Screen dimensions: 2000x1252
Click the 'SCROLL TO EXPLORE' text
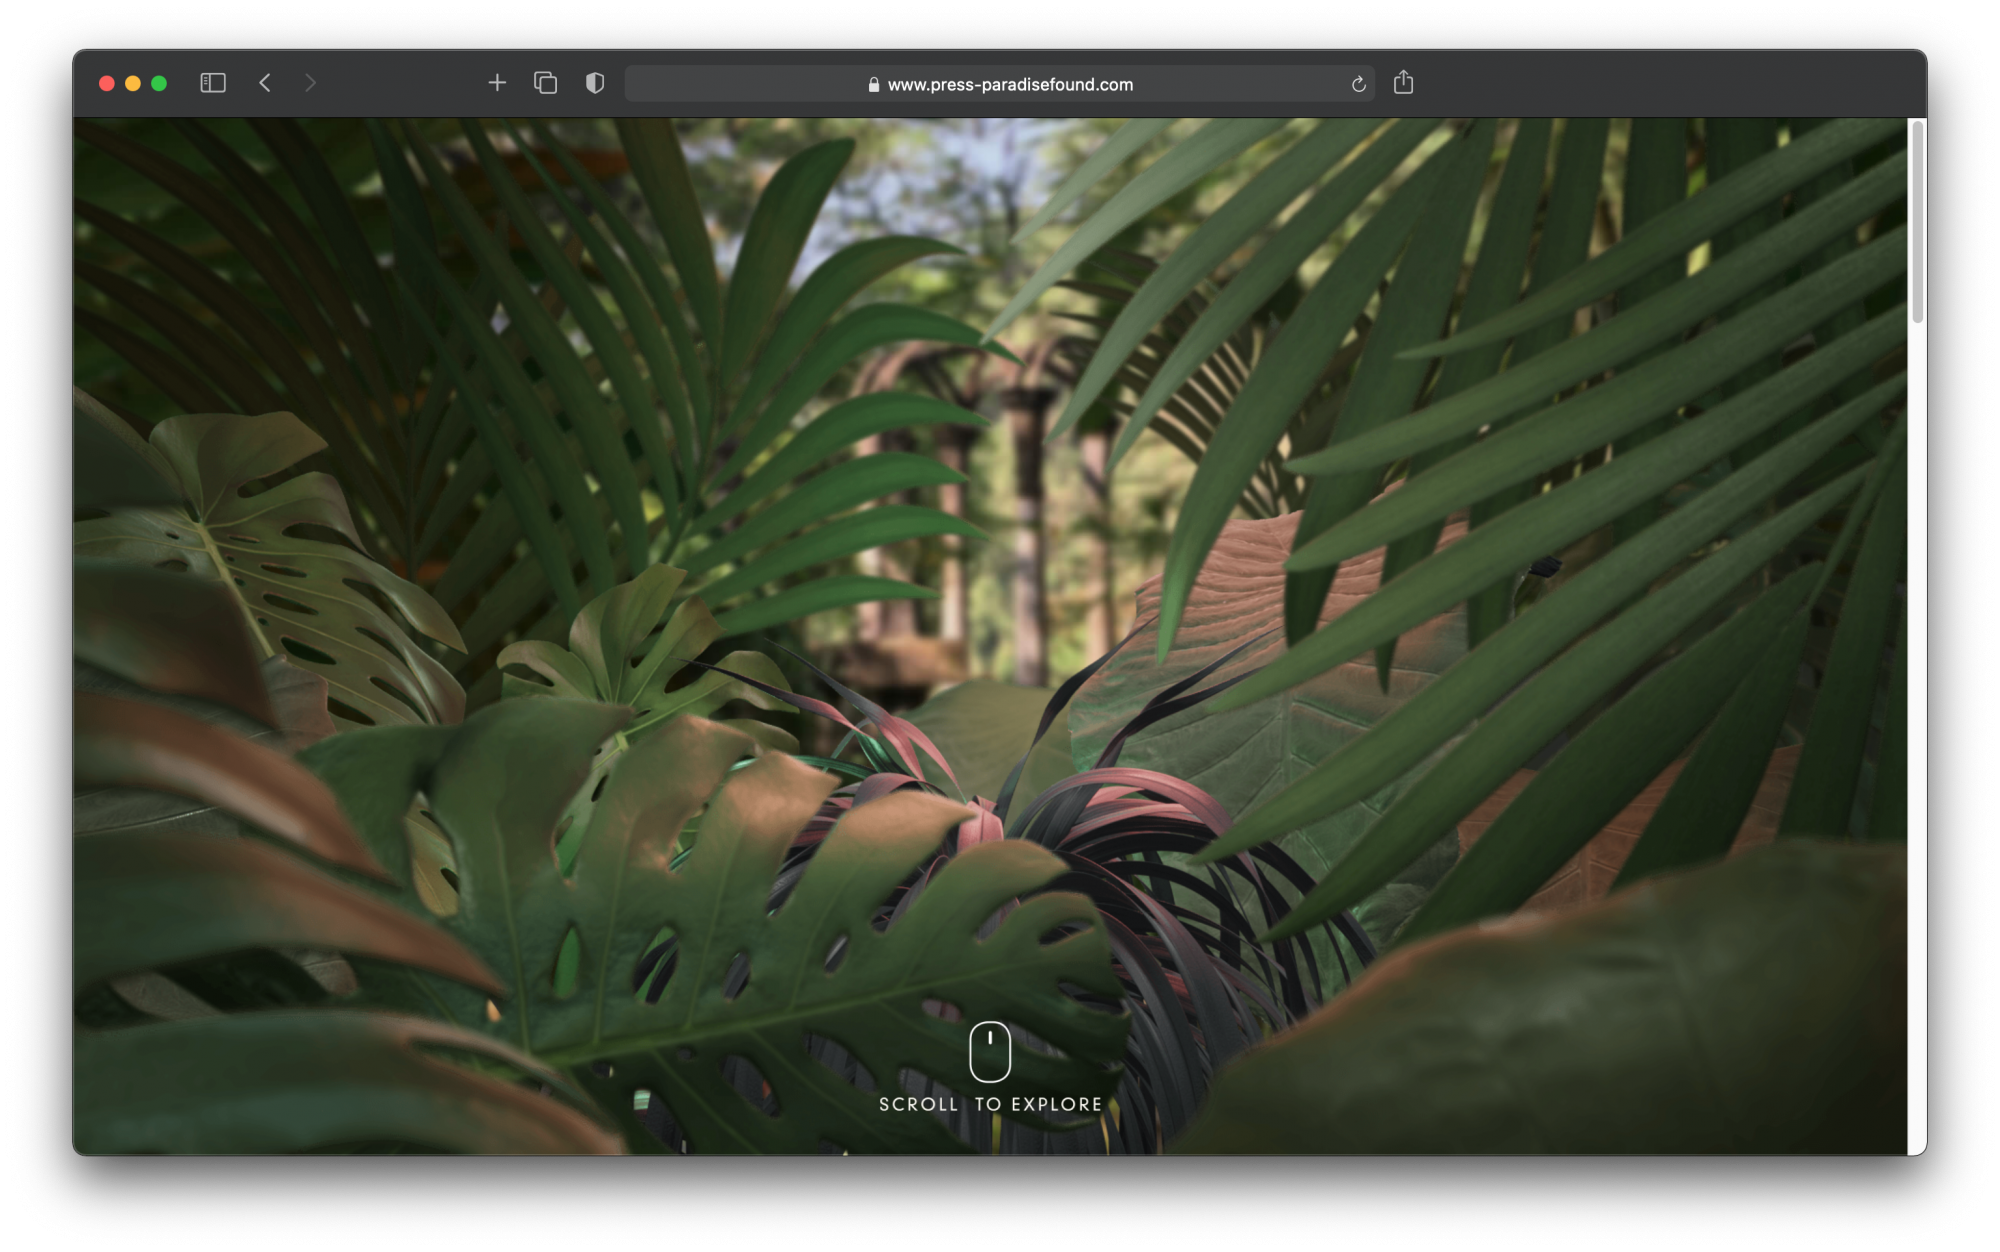point(990,1104)
